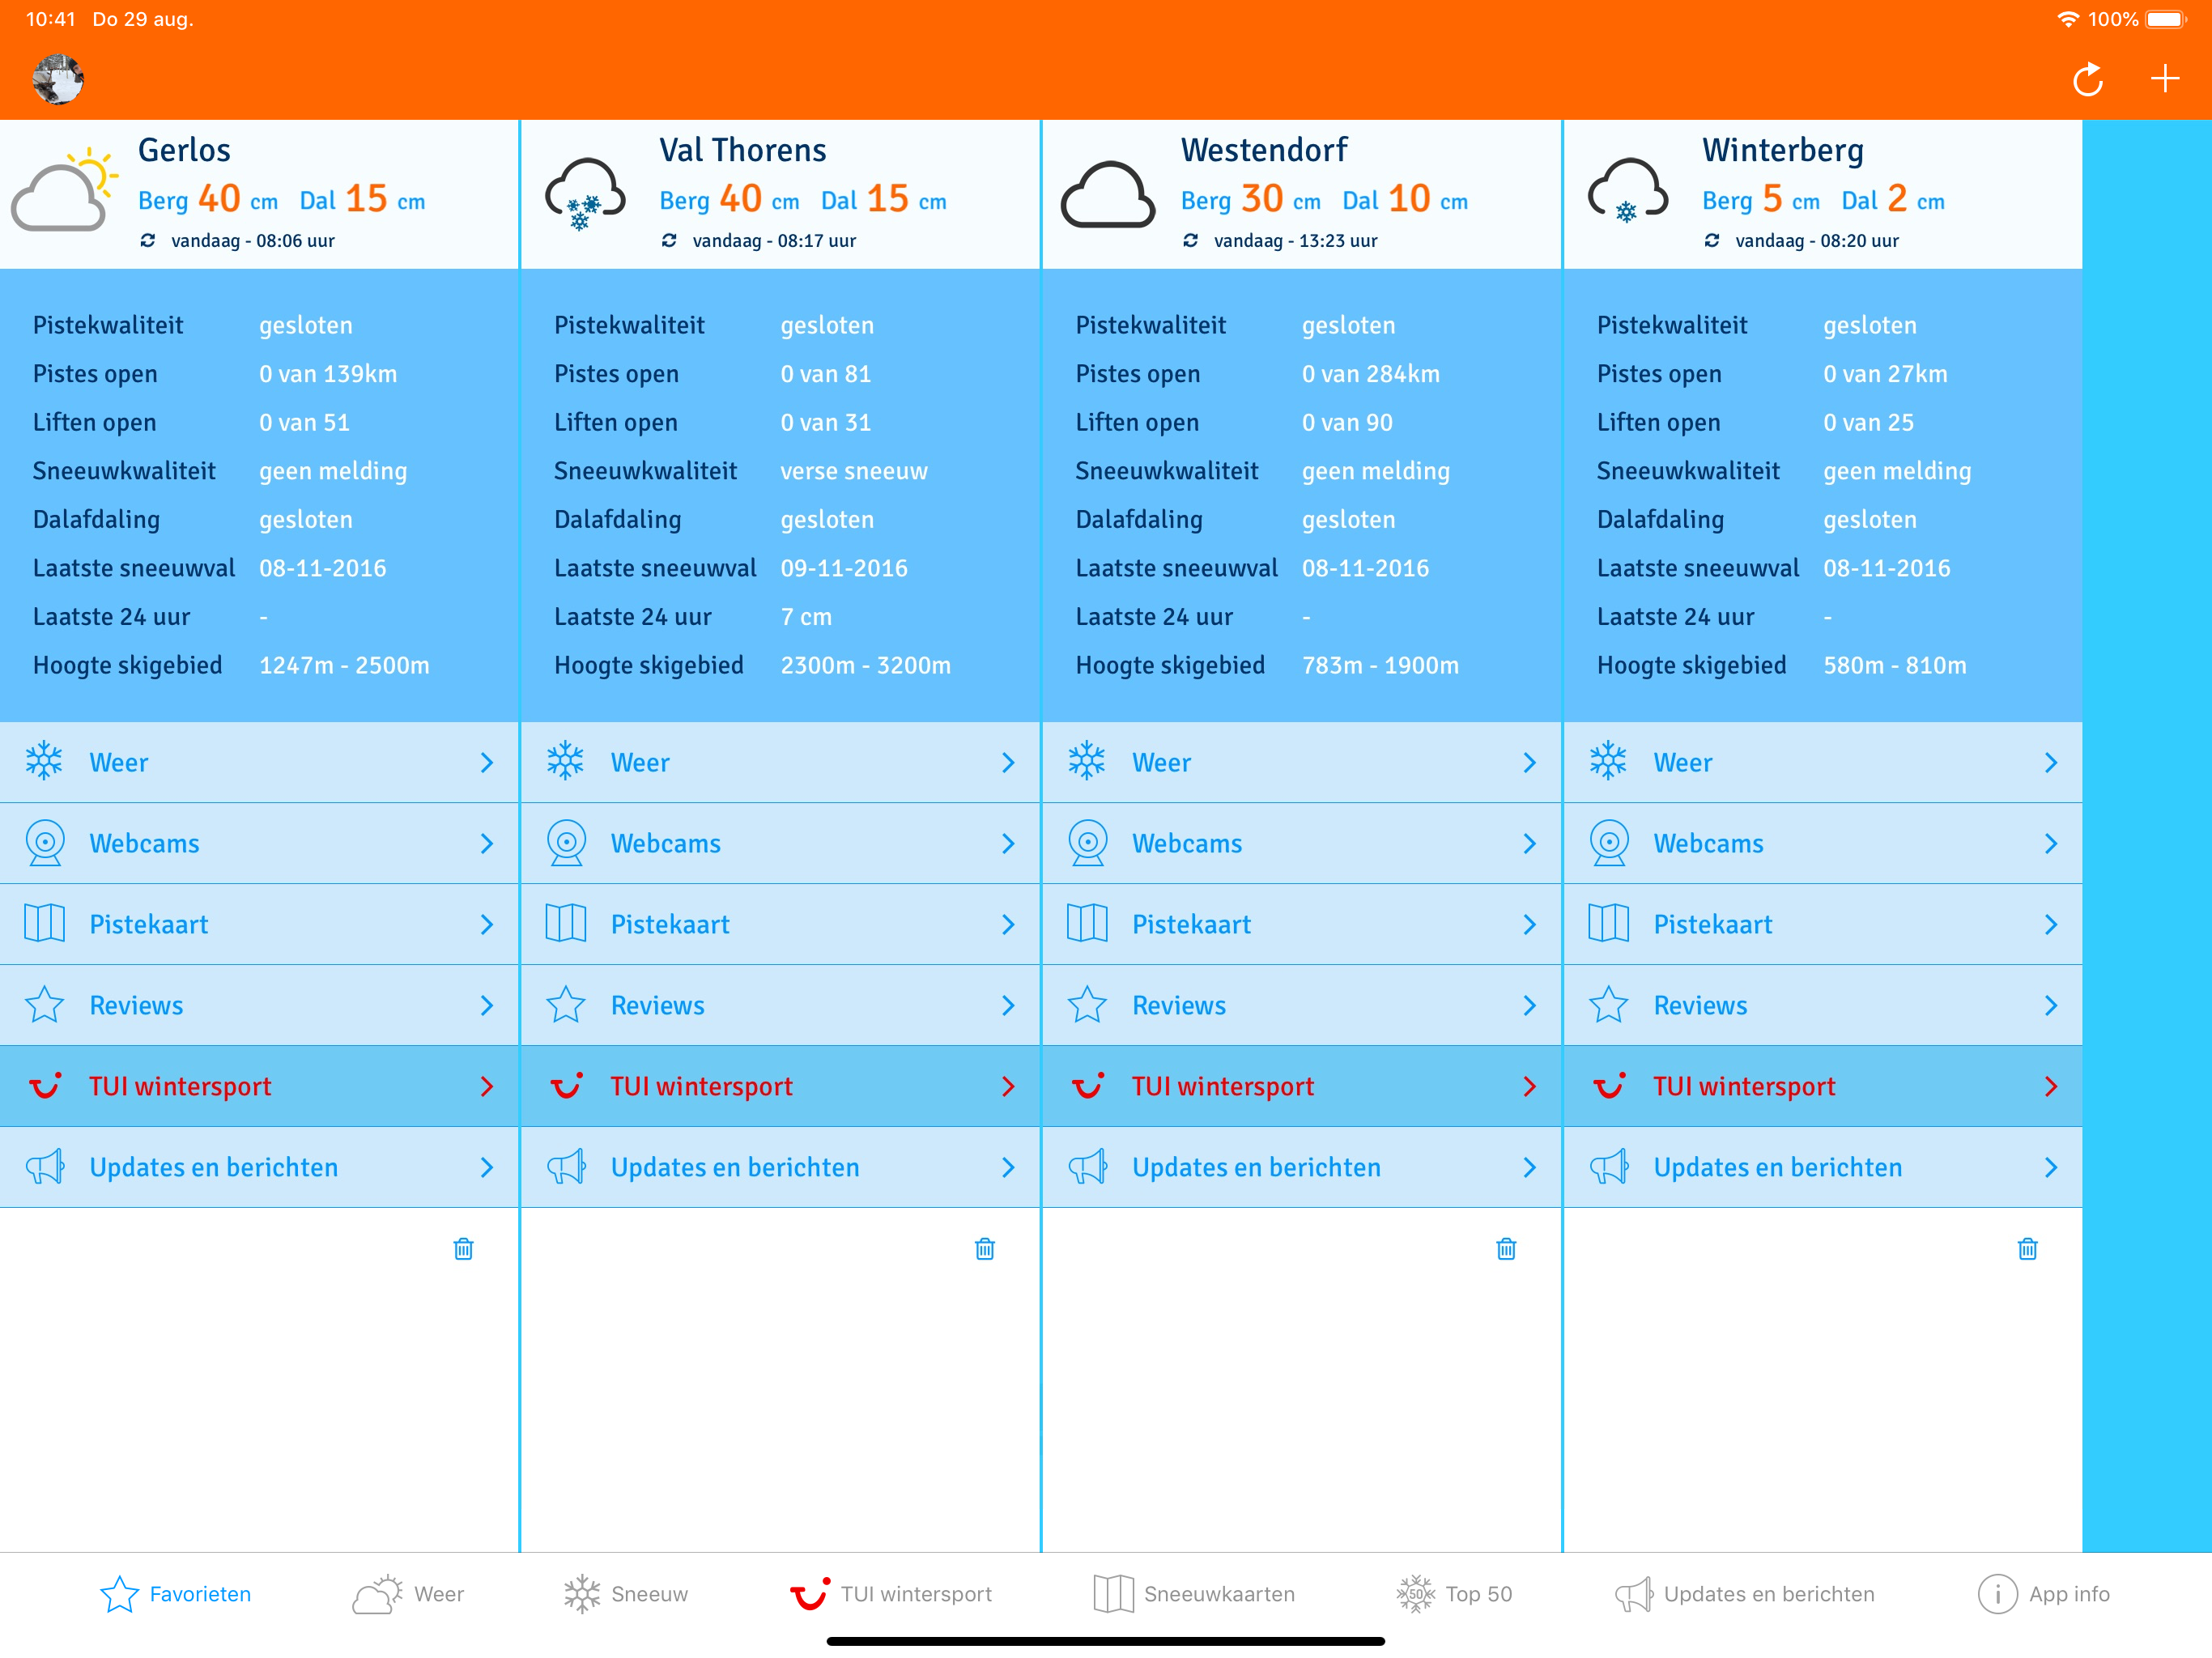
Task: Expand Weer chevron for Val Thorens
Action: (1008, 763)
